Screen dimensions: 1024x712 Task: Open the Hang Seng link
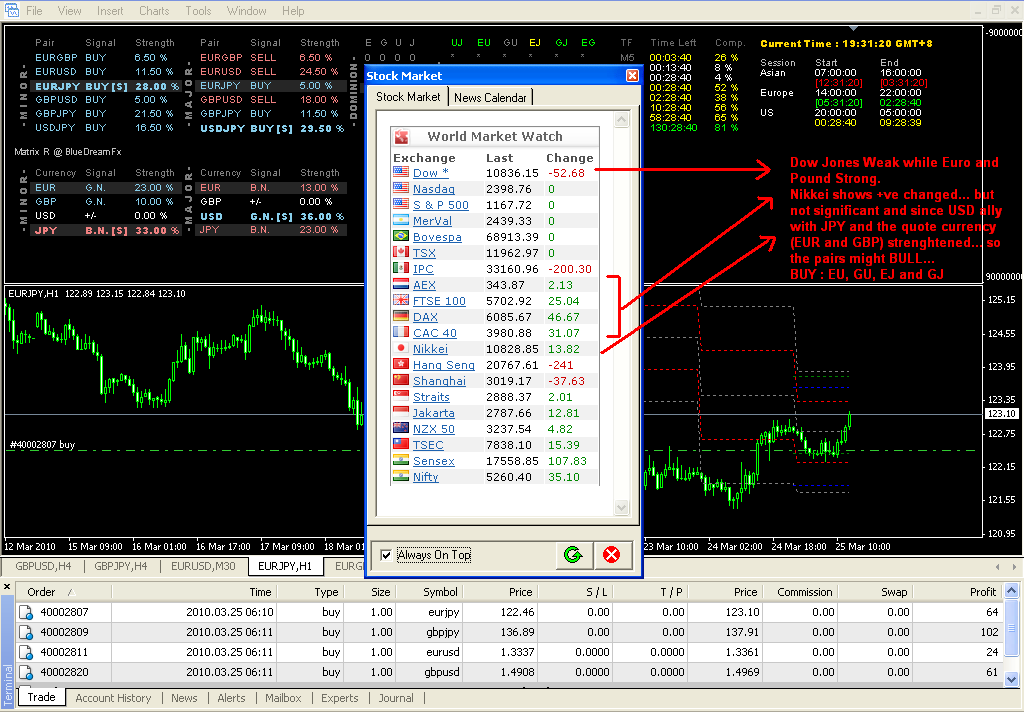click(443, 365)
